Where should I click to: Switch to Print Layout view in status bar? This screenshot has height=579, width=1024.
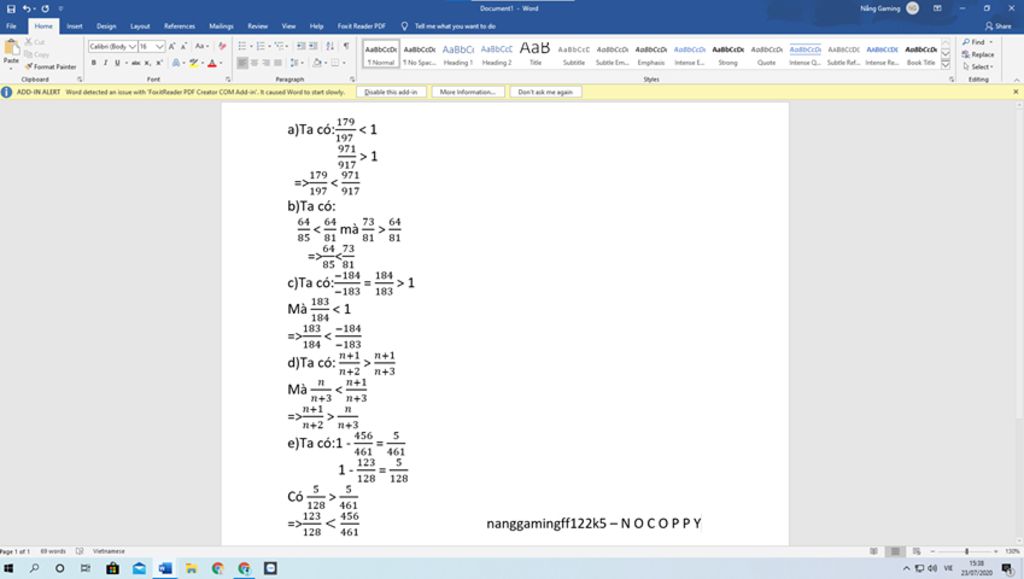point(895,552)
